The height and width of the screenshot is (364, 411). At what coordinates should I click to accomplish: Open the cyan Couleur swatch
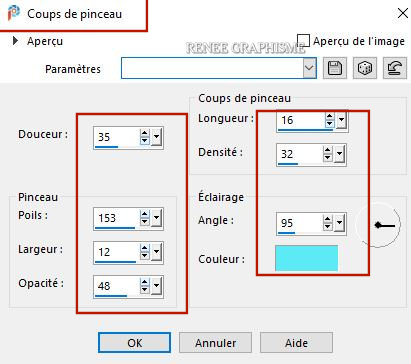click(x=306, y=258)
